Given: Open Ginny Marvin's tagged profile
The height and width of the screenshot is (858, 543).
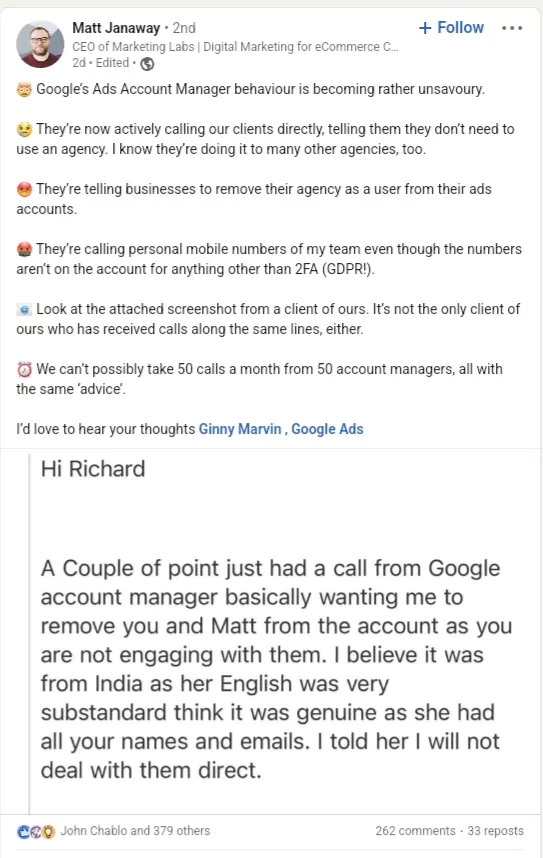Looking at the screenshot, I should 240,429.
